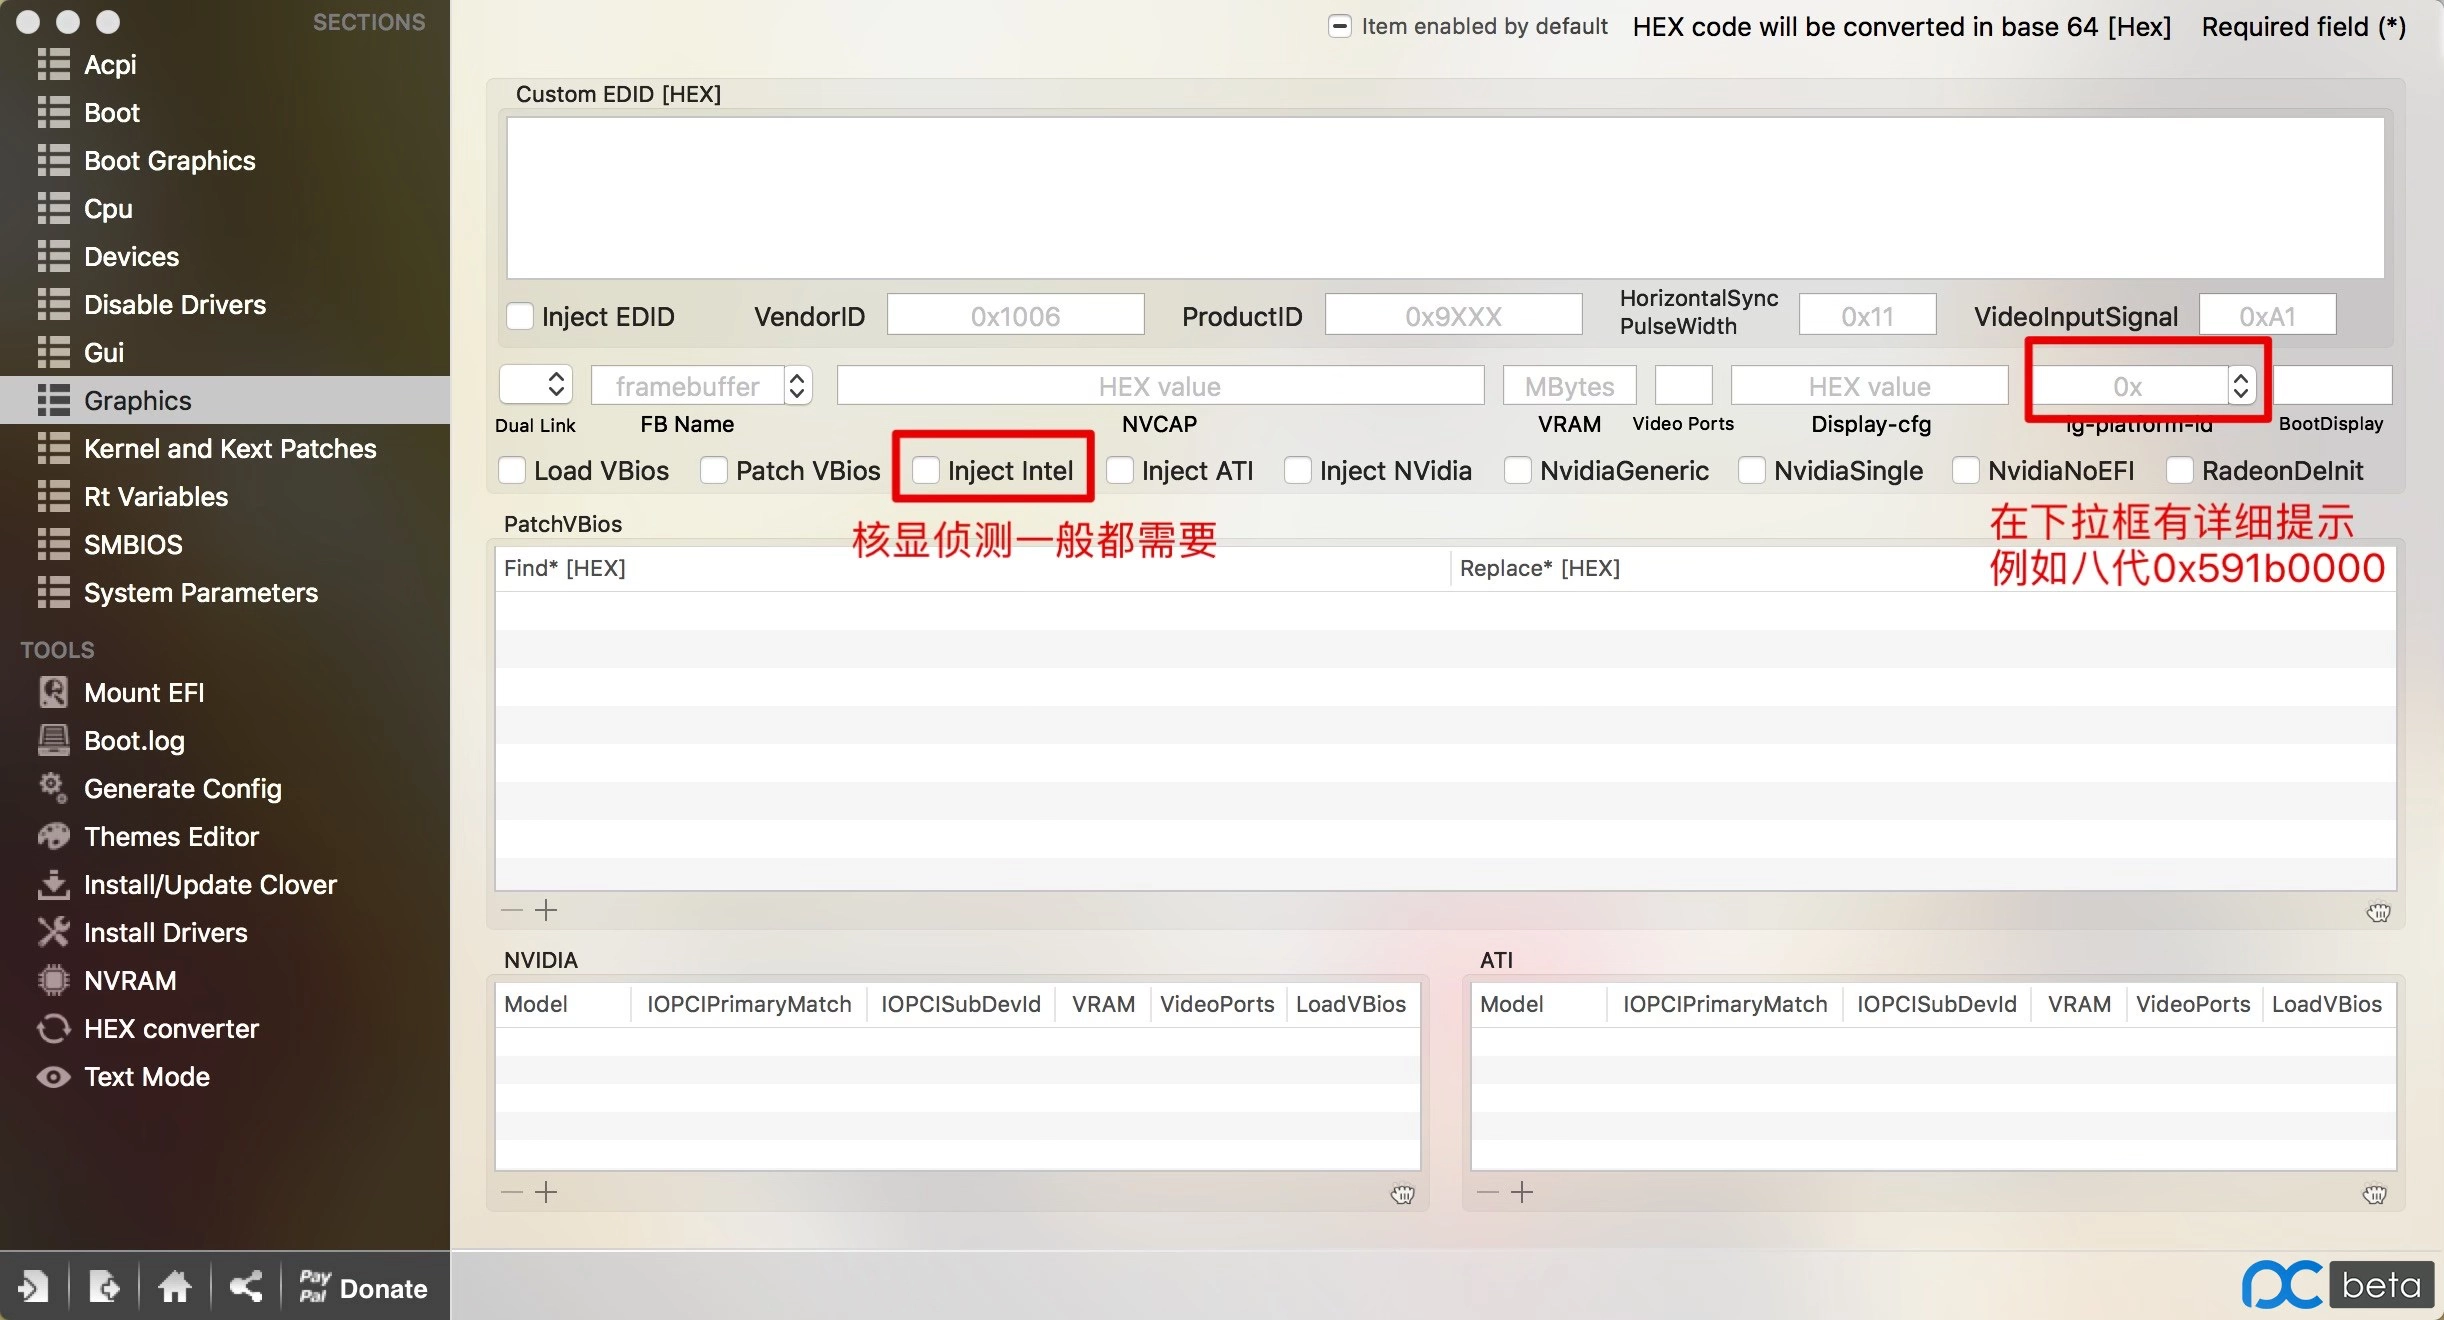Click the Install Drivers tools icon
This screenshot has height=1320, width=2444.
(54, 932)
